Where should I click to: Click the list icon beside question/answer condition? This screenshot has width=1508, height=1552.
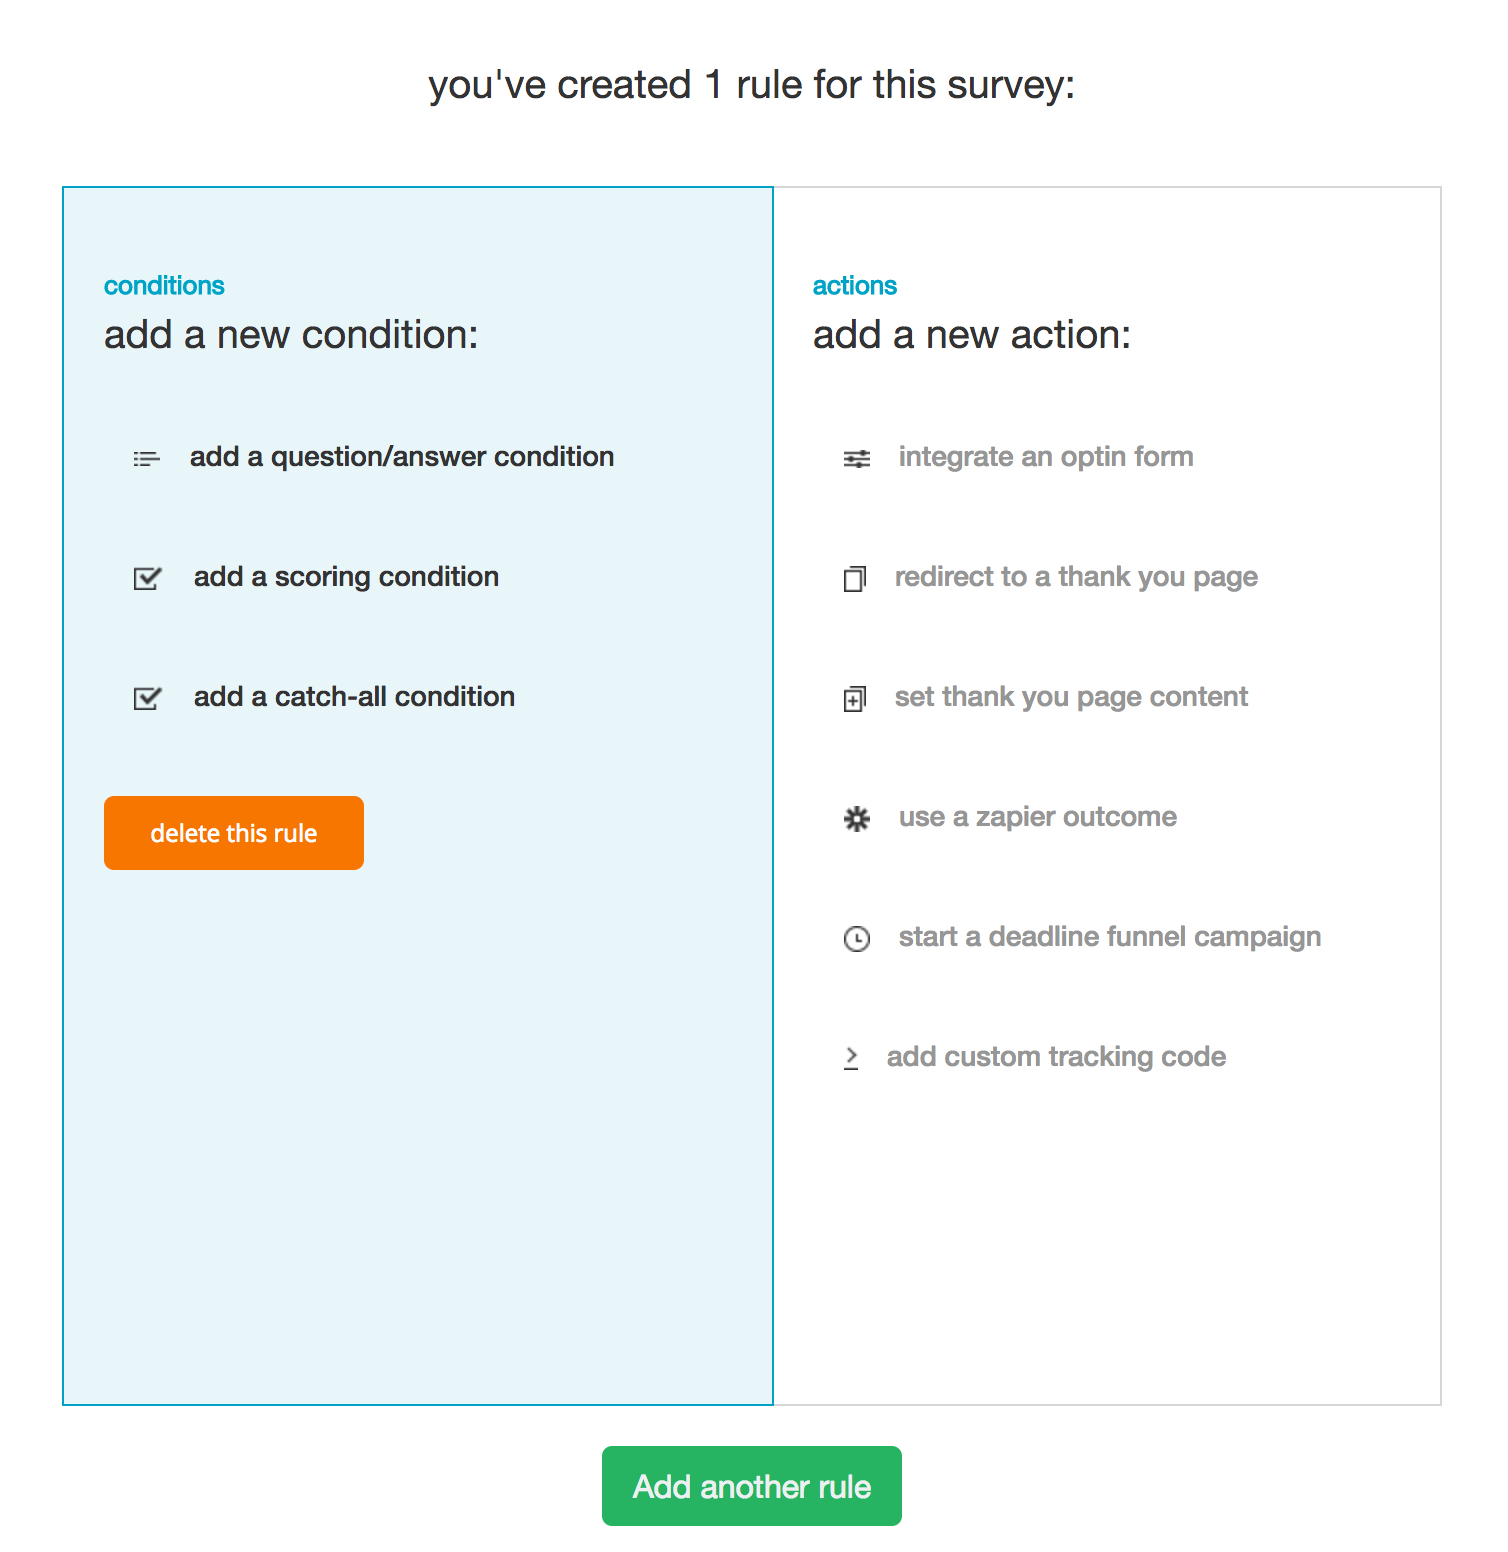(146, 459)
